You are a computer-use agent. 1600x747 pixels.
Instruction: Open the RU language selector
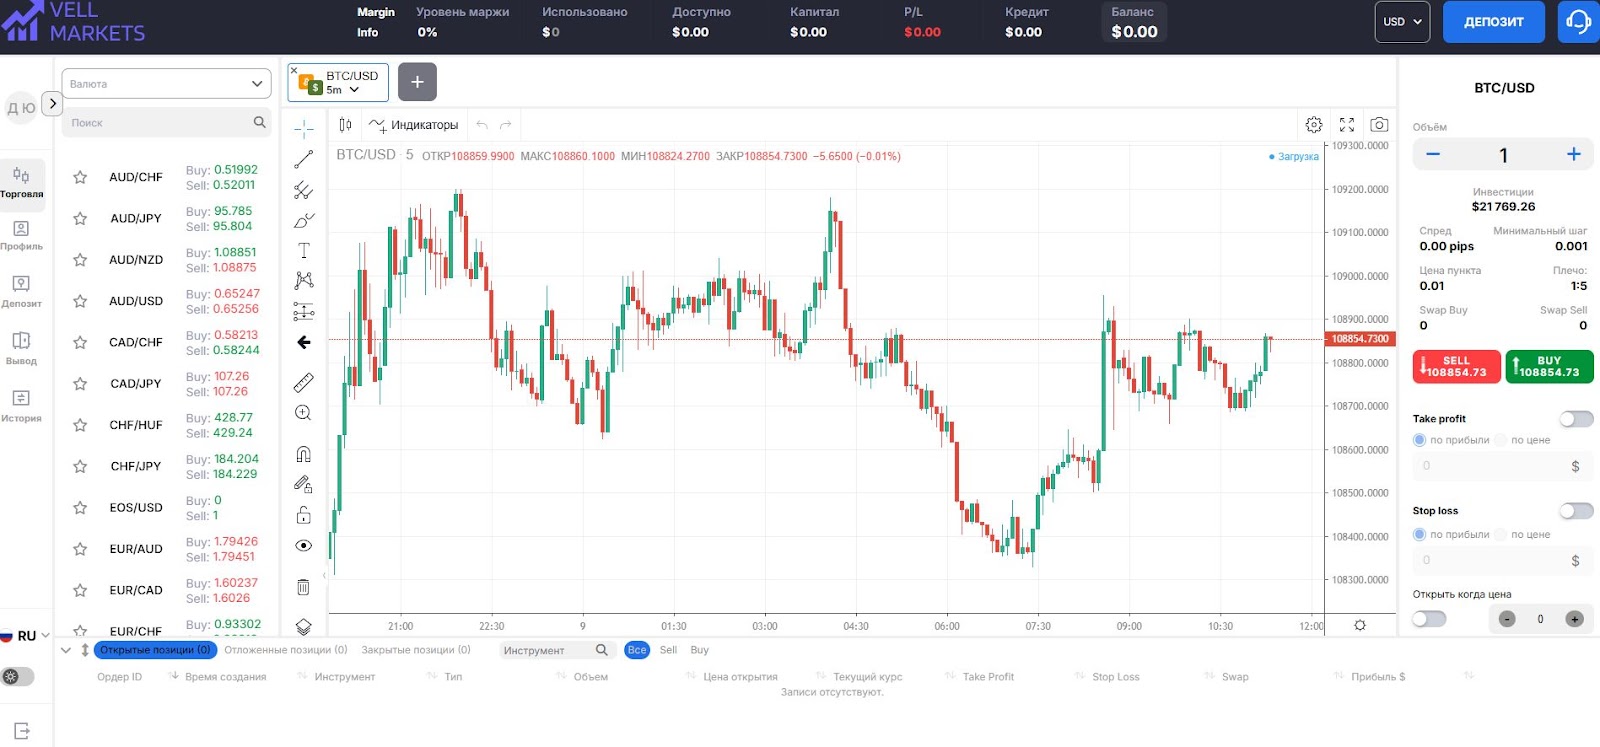[x=25, y=636]
